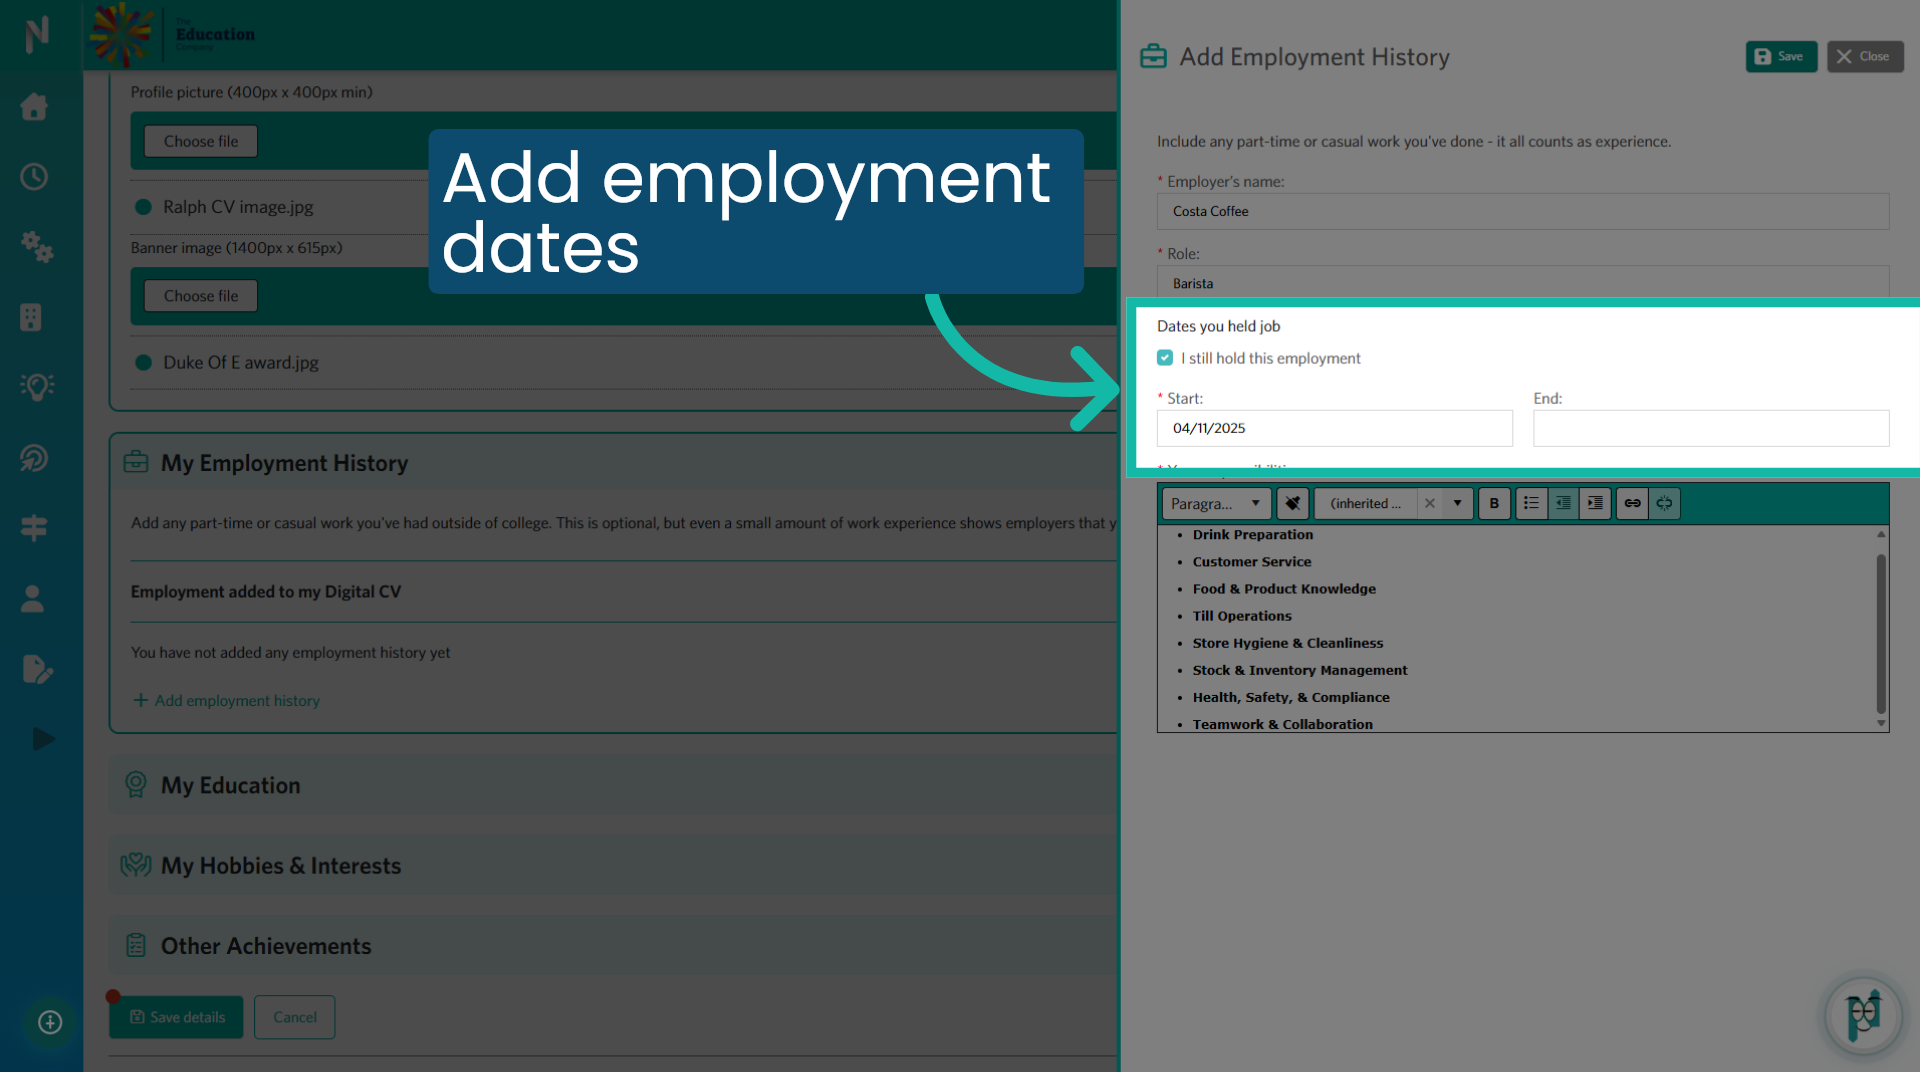The image size is (1920, 1072).
Task: Click Store Hygiene & Cleanliness bullet text
Action: [x=1288, y=643]
